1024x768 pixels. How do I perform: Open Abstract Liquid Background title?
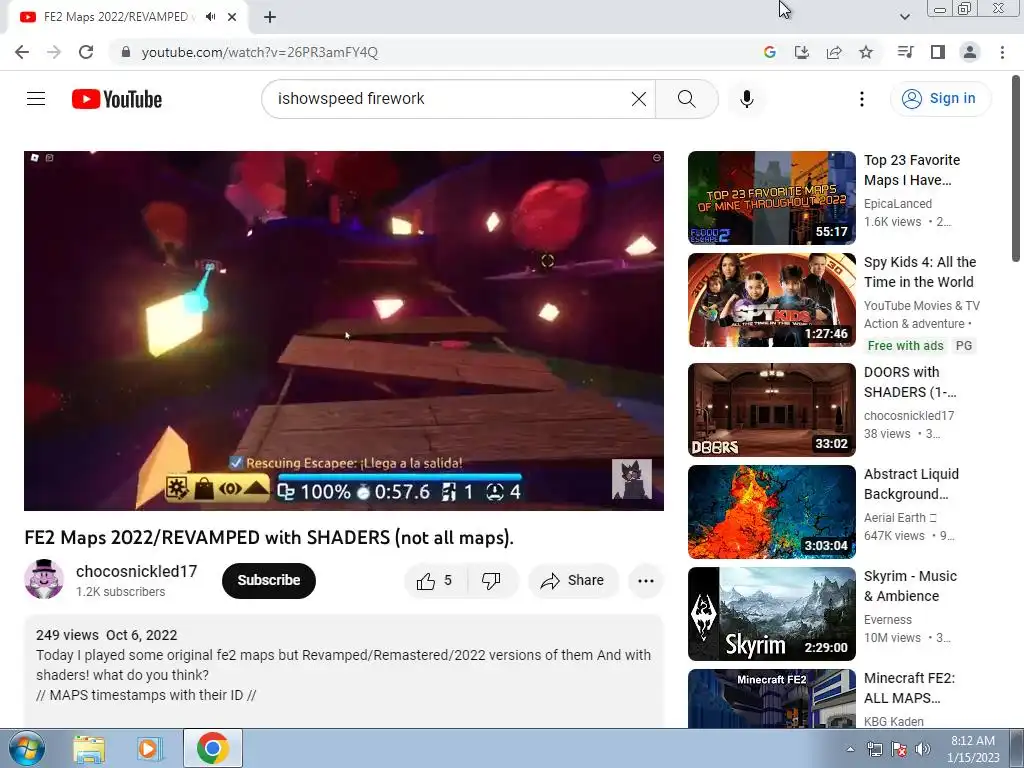click(x=911, y=484)
